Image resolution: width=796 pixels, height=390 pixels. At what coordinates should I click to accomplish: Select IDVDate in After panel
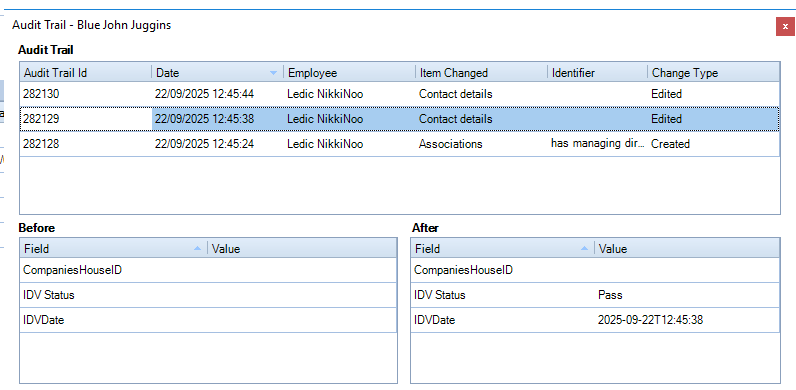coord(595,320)
